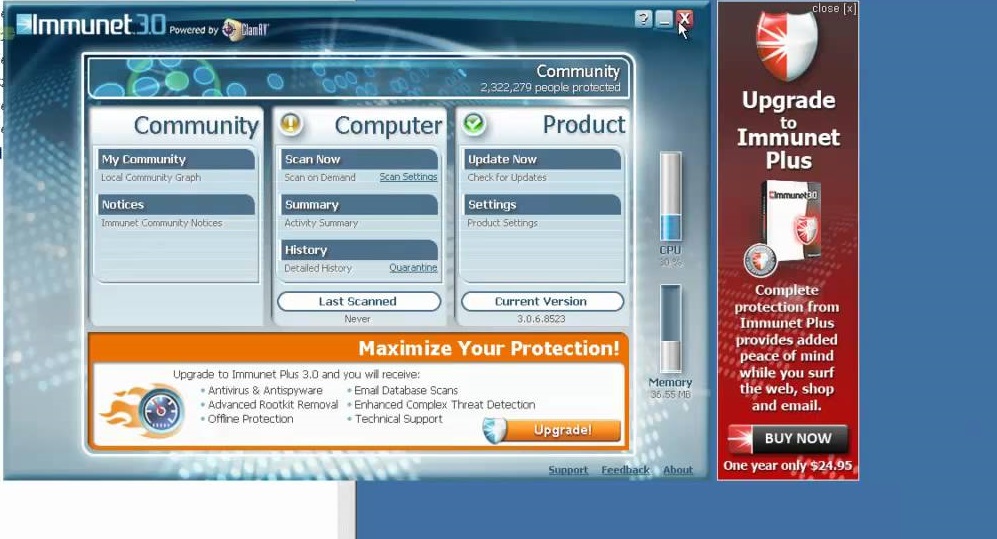Screen dimensions: 997x539
Task: Click the help question mark icon
Action: tap(643, 19)
